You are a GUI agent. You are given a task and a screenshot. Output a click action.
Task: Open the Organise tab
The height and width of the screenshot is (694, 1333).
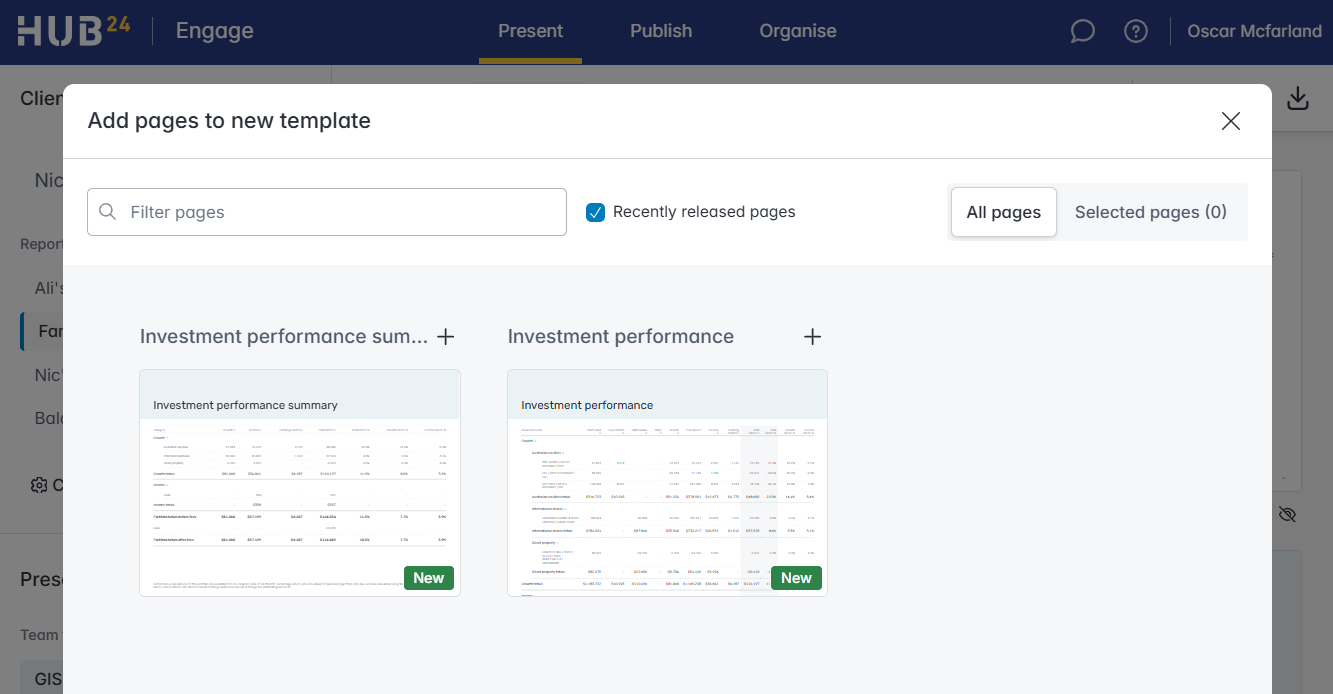point(797,31)
